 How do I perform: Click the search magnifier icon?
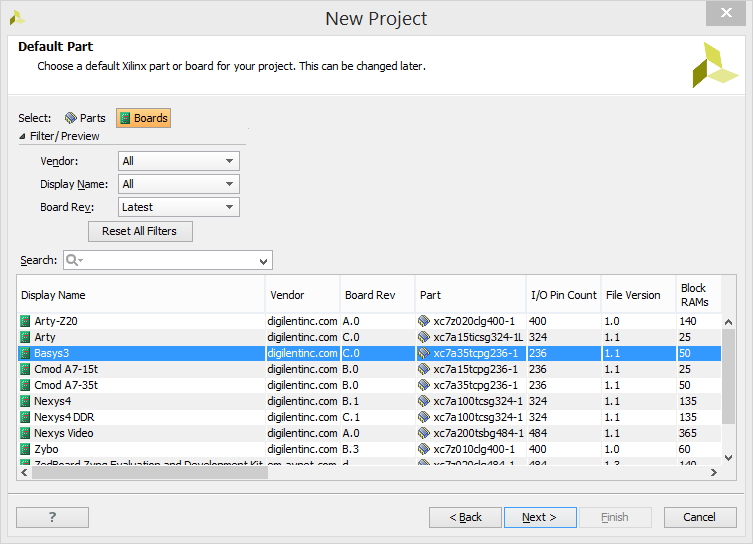click(73, 260)
